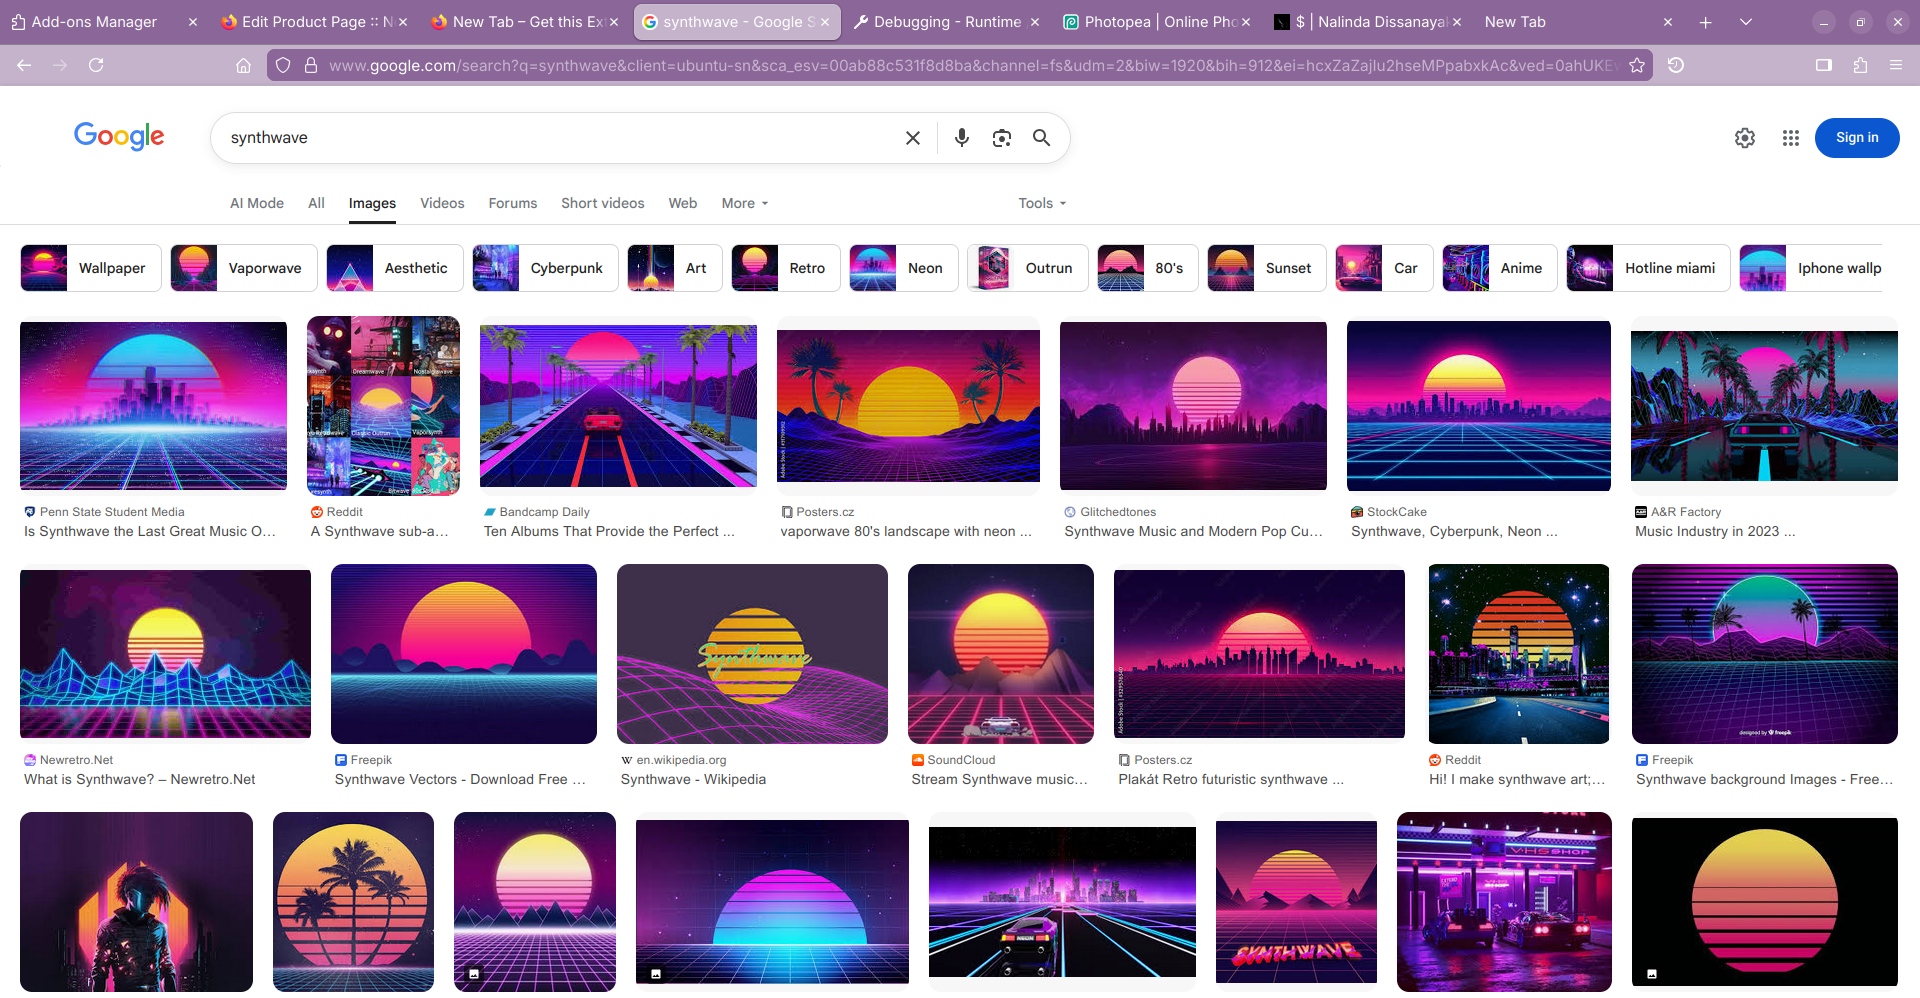
Task: Open Glitchedtones 'Synthwave Music and Modern Pop' link
Action: pyautogui.click(x=1193, y=531)
